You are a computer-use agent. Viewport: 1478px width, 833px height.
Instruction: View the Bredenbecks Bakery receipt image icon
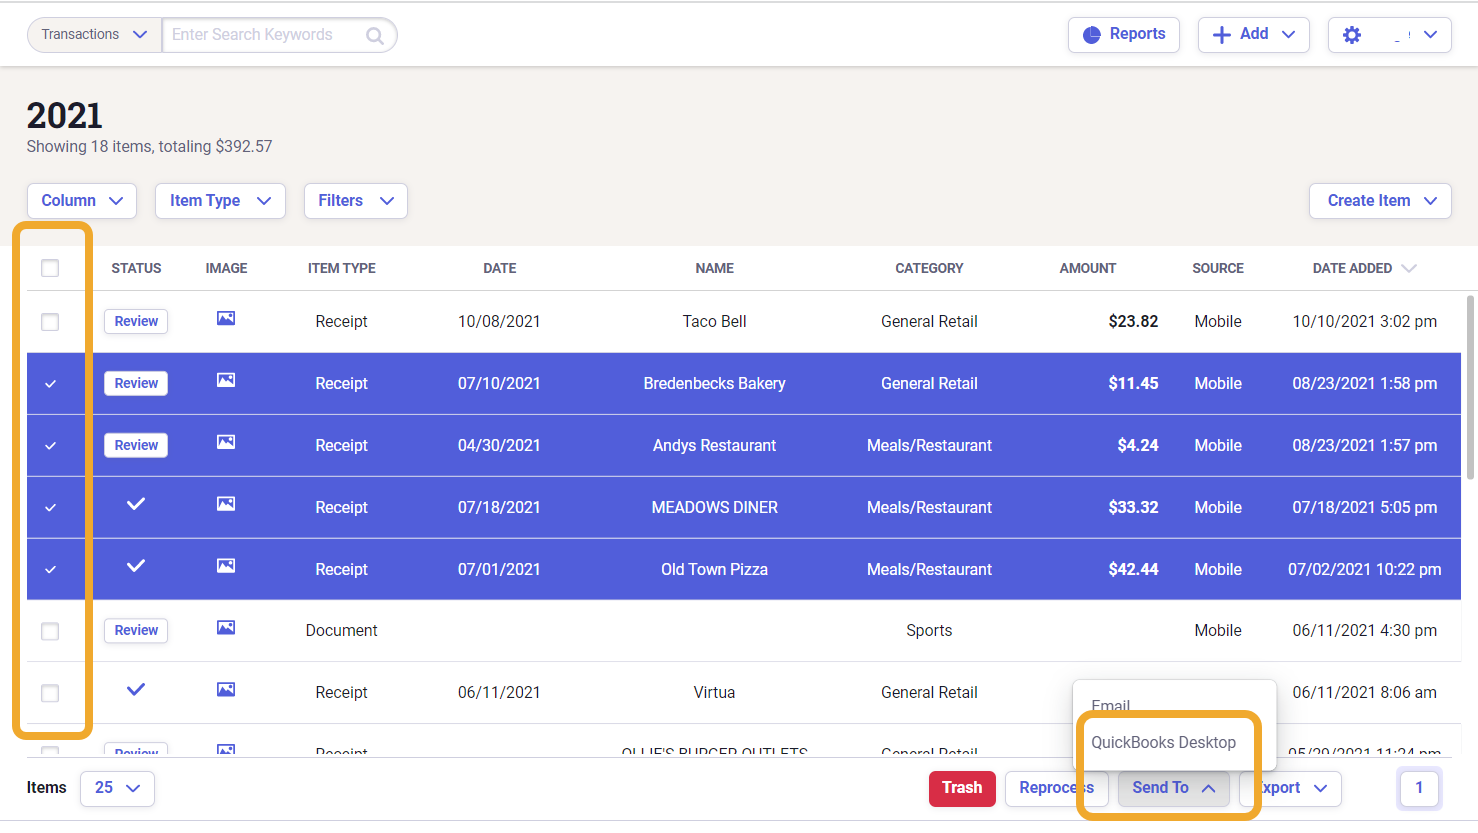pos(226,381)
